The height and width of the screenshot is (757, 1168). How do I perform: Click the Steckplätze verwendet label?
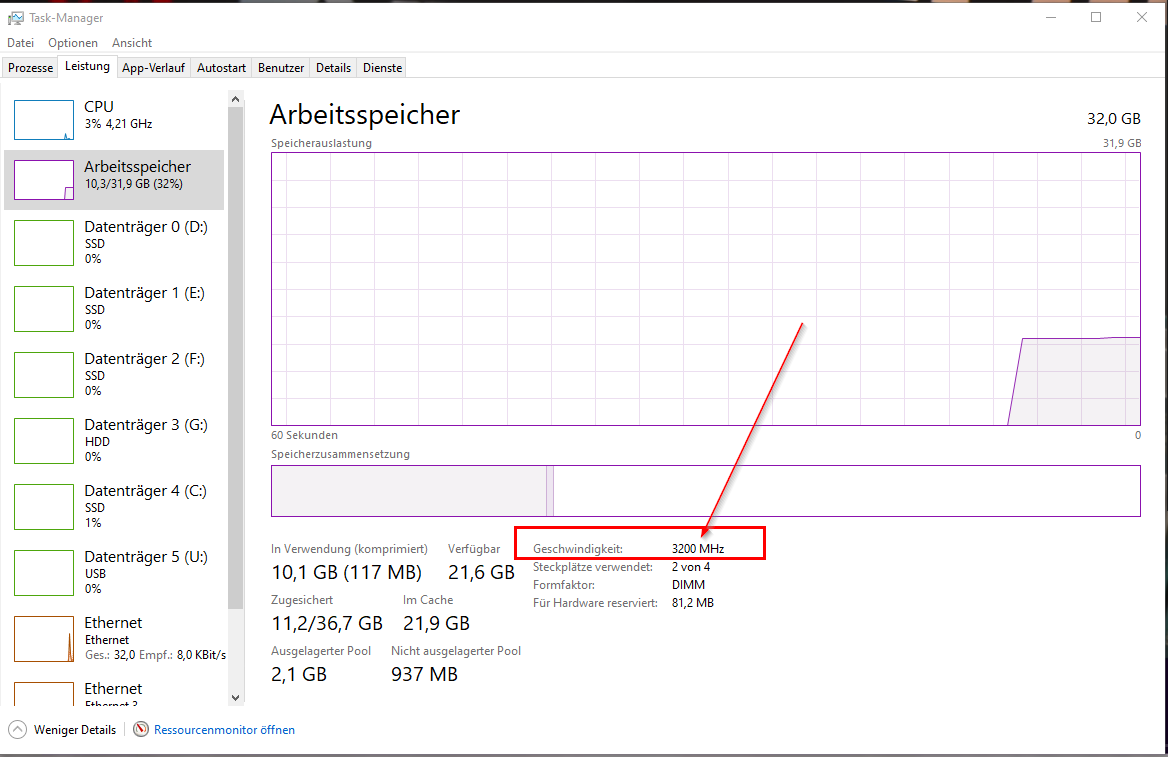pyautogui.click(x=593, y=567)
